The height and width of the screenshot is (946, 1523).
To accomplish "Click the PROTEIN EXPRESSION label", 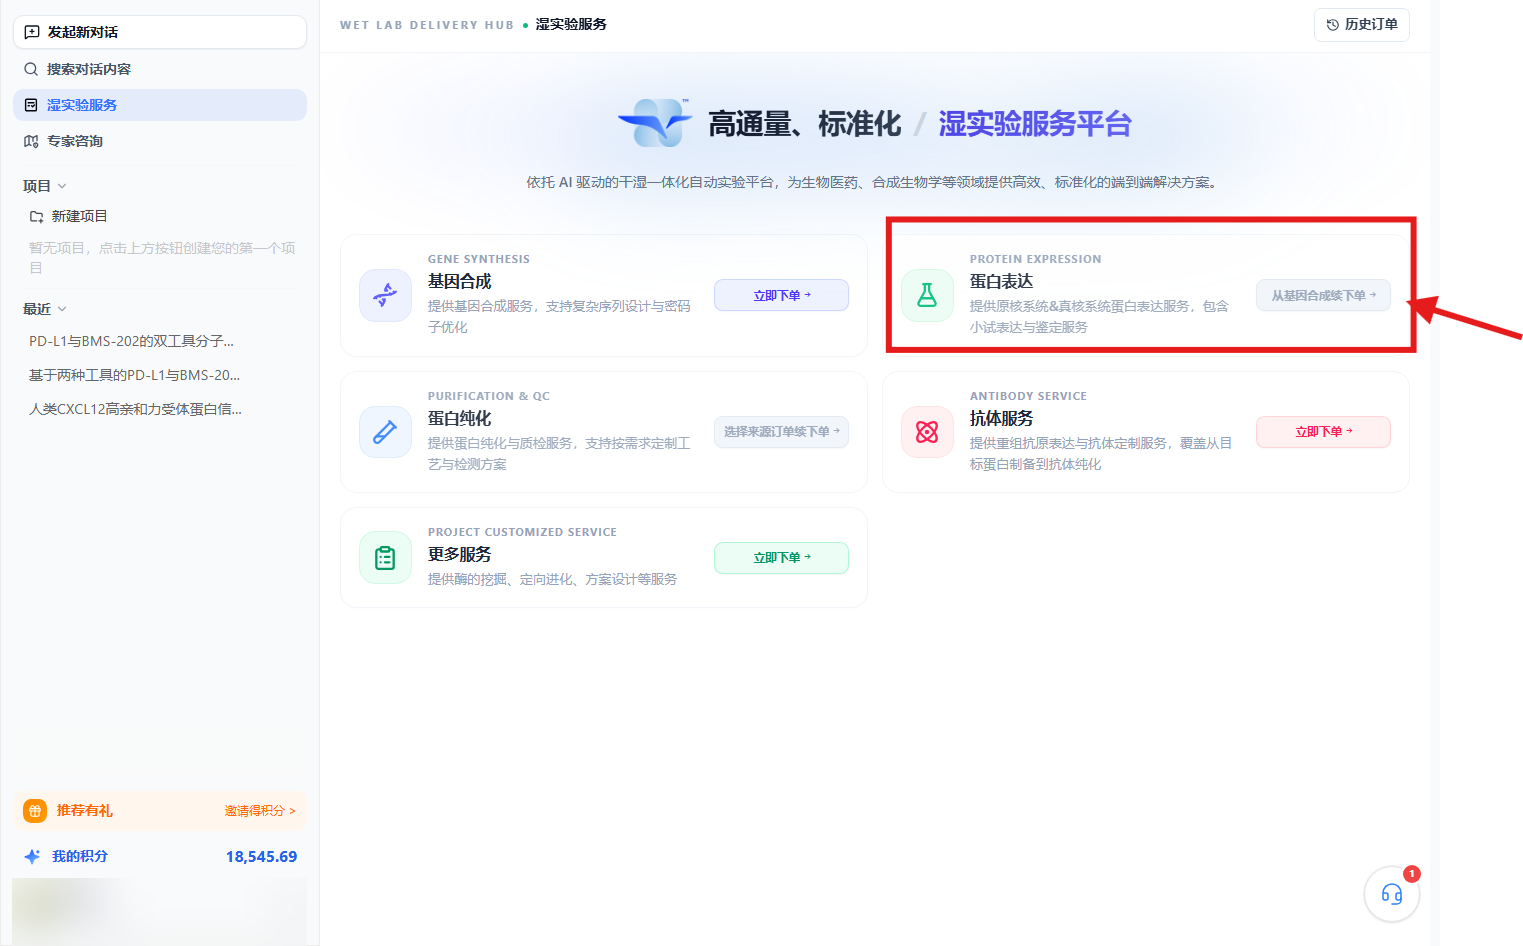I will point(1035,259).
